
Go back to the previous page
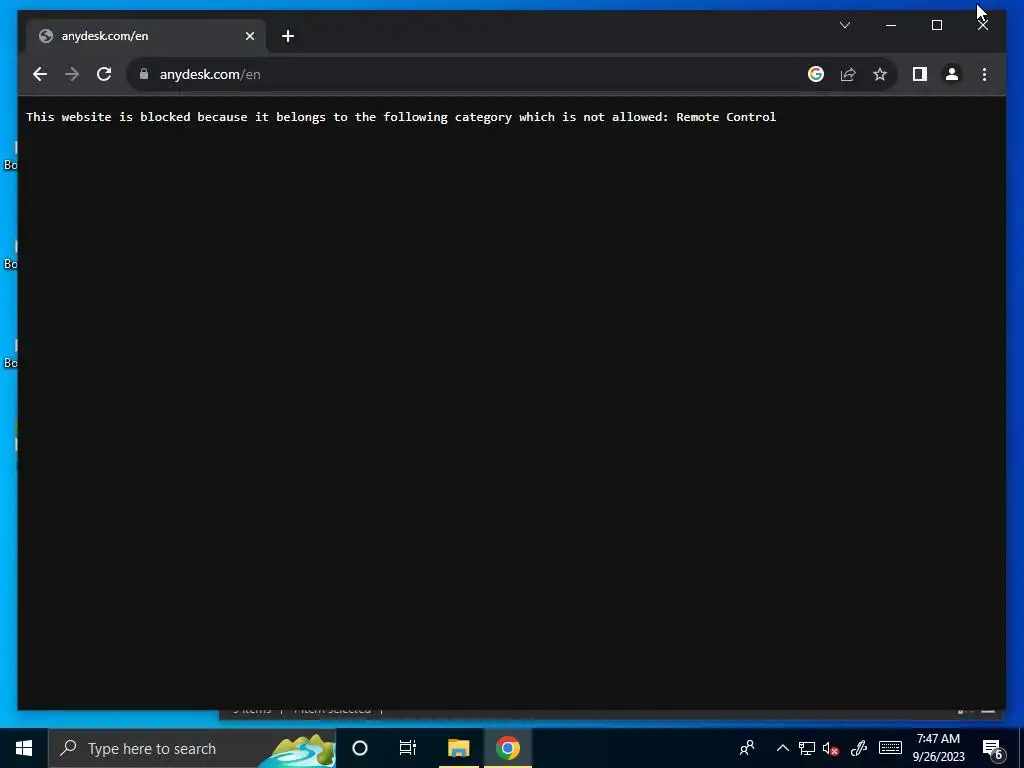pyautogui.click(x=40, y=74)
